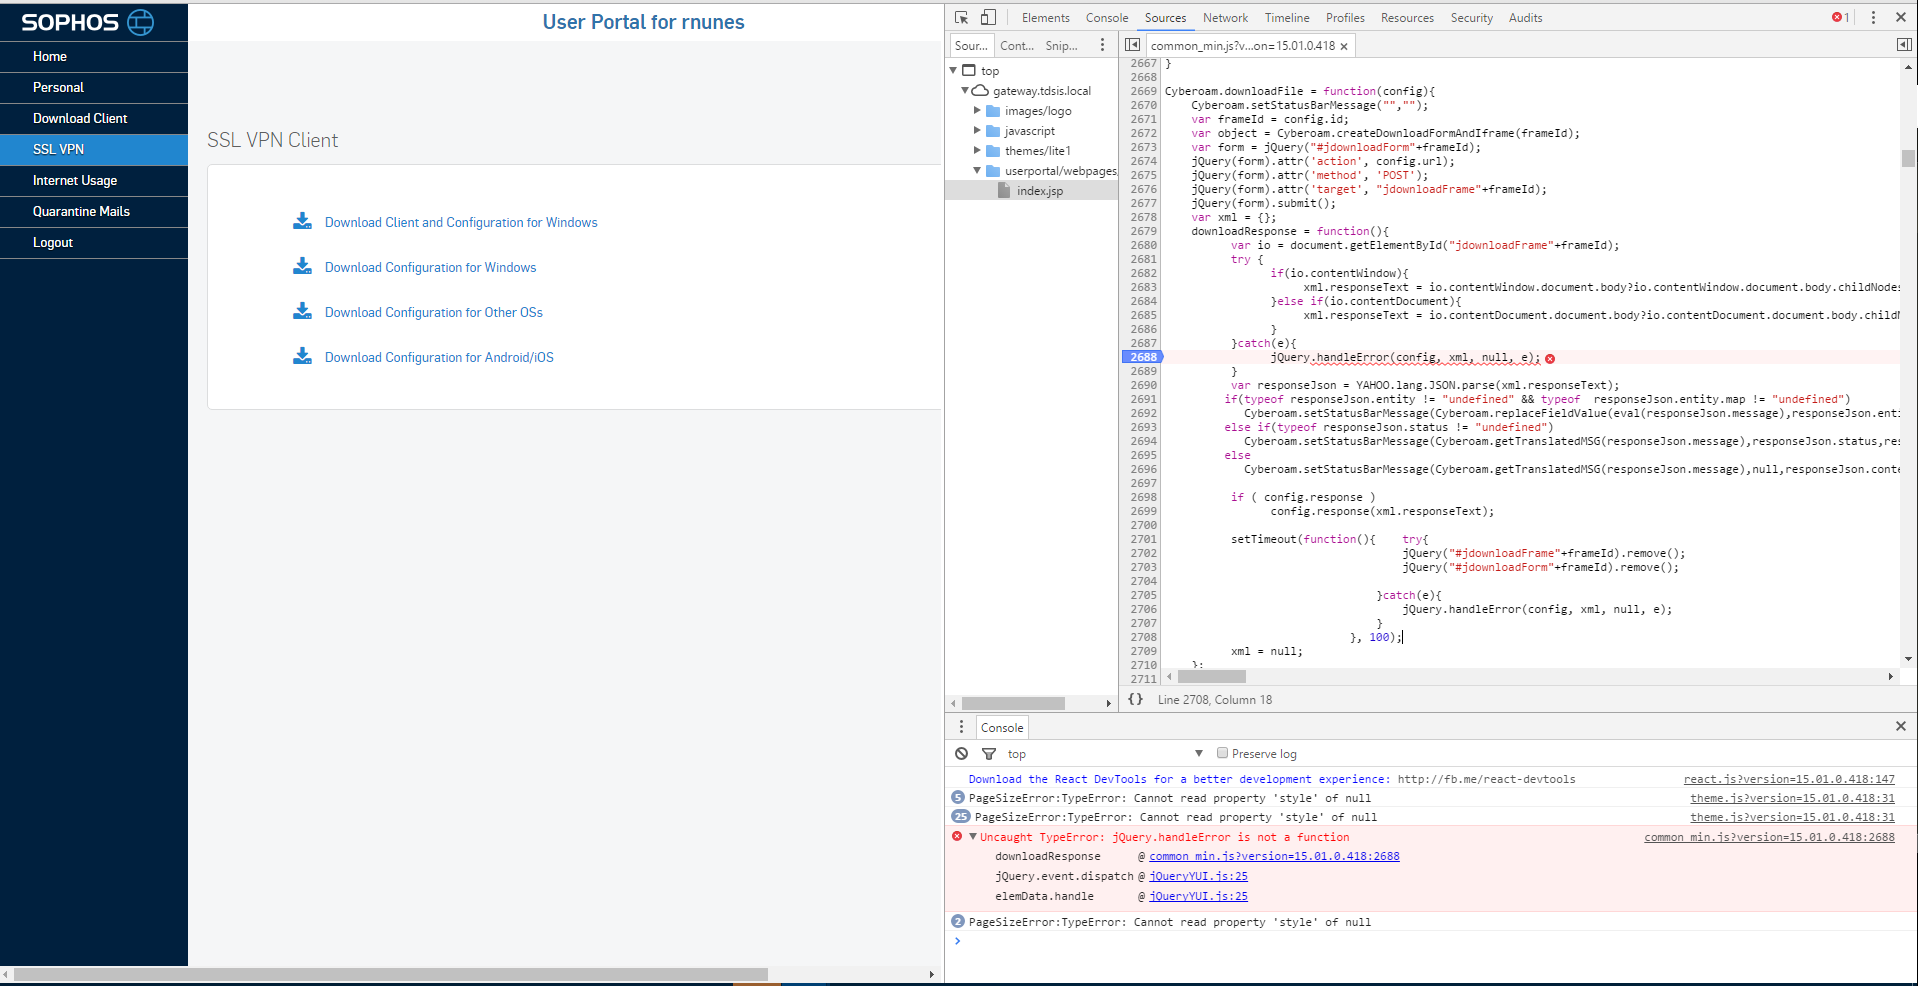Viewport: 1918px width, 986px height.
Task: Open DevTools customize menu (three dots)
Action: click(x=1873, y=17)
